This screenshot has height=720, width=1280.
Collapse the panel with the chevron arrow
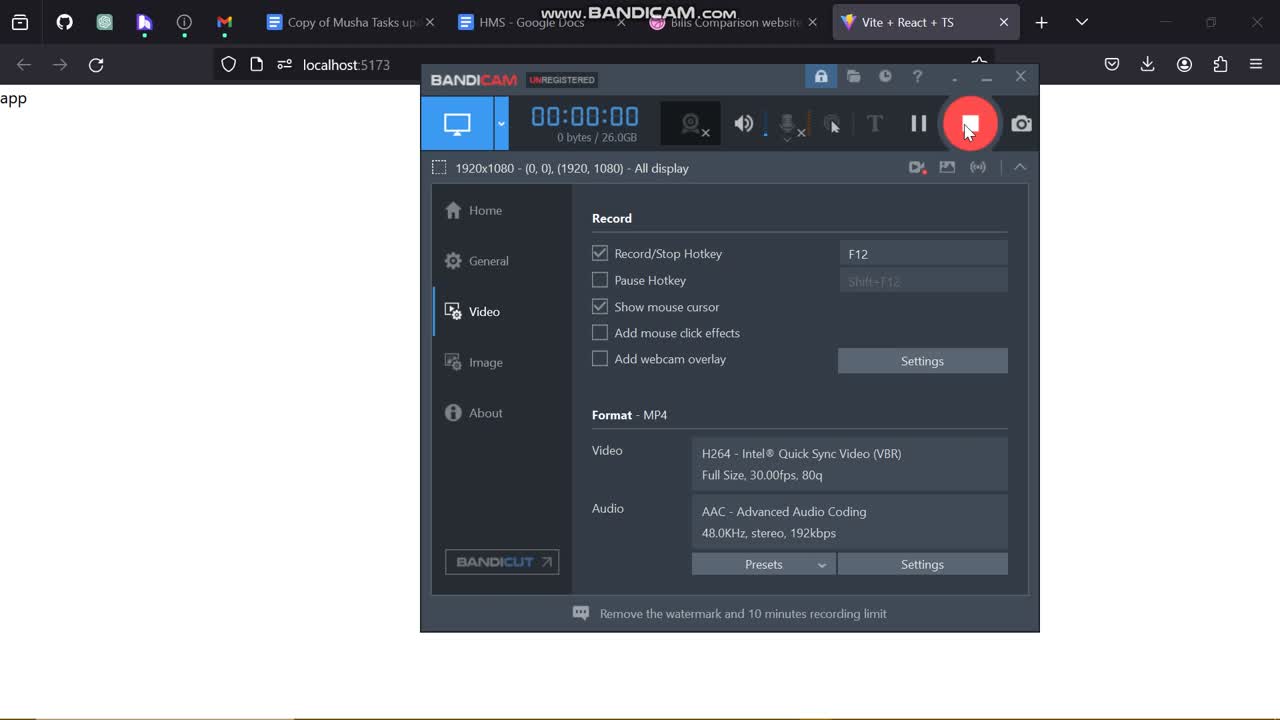click(1020, 168)
